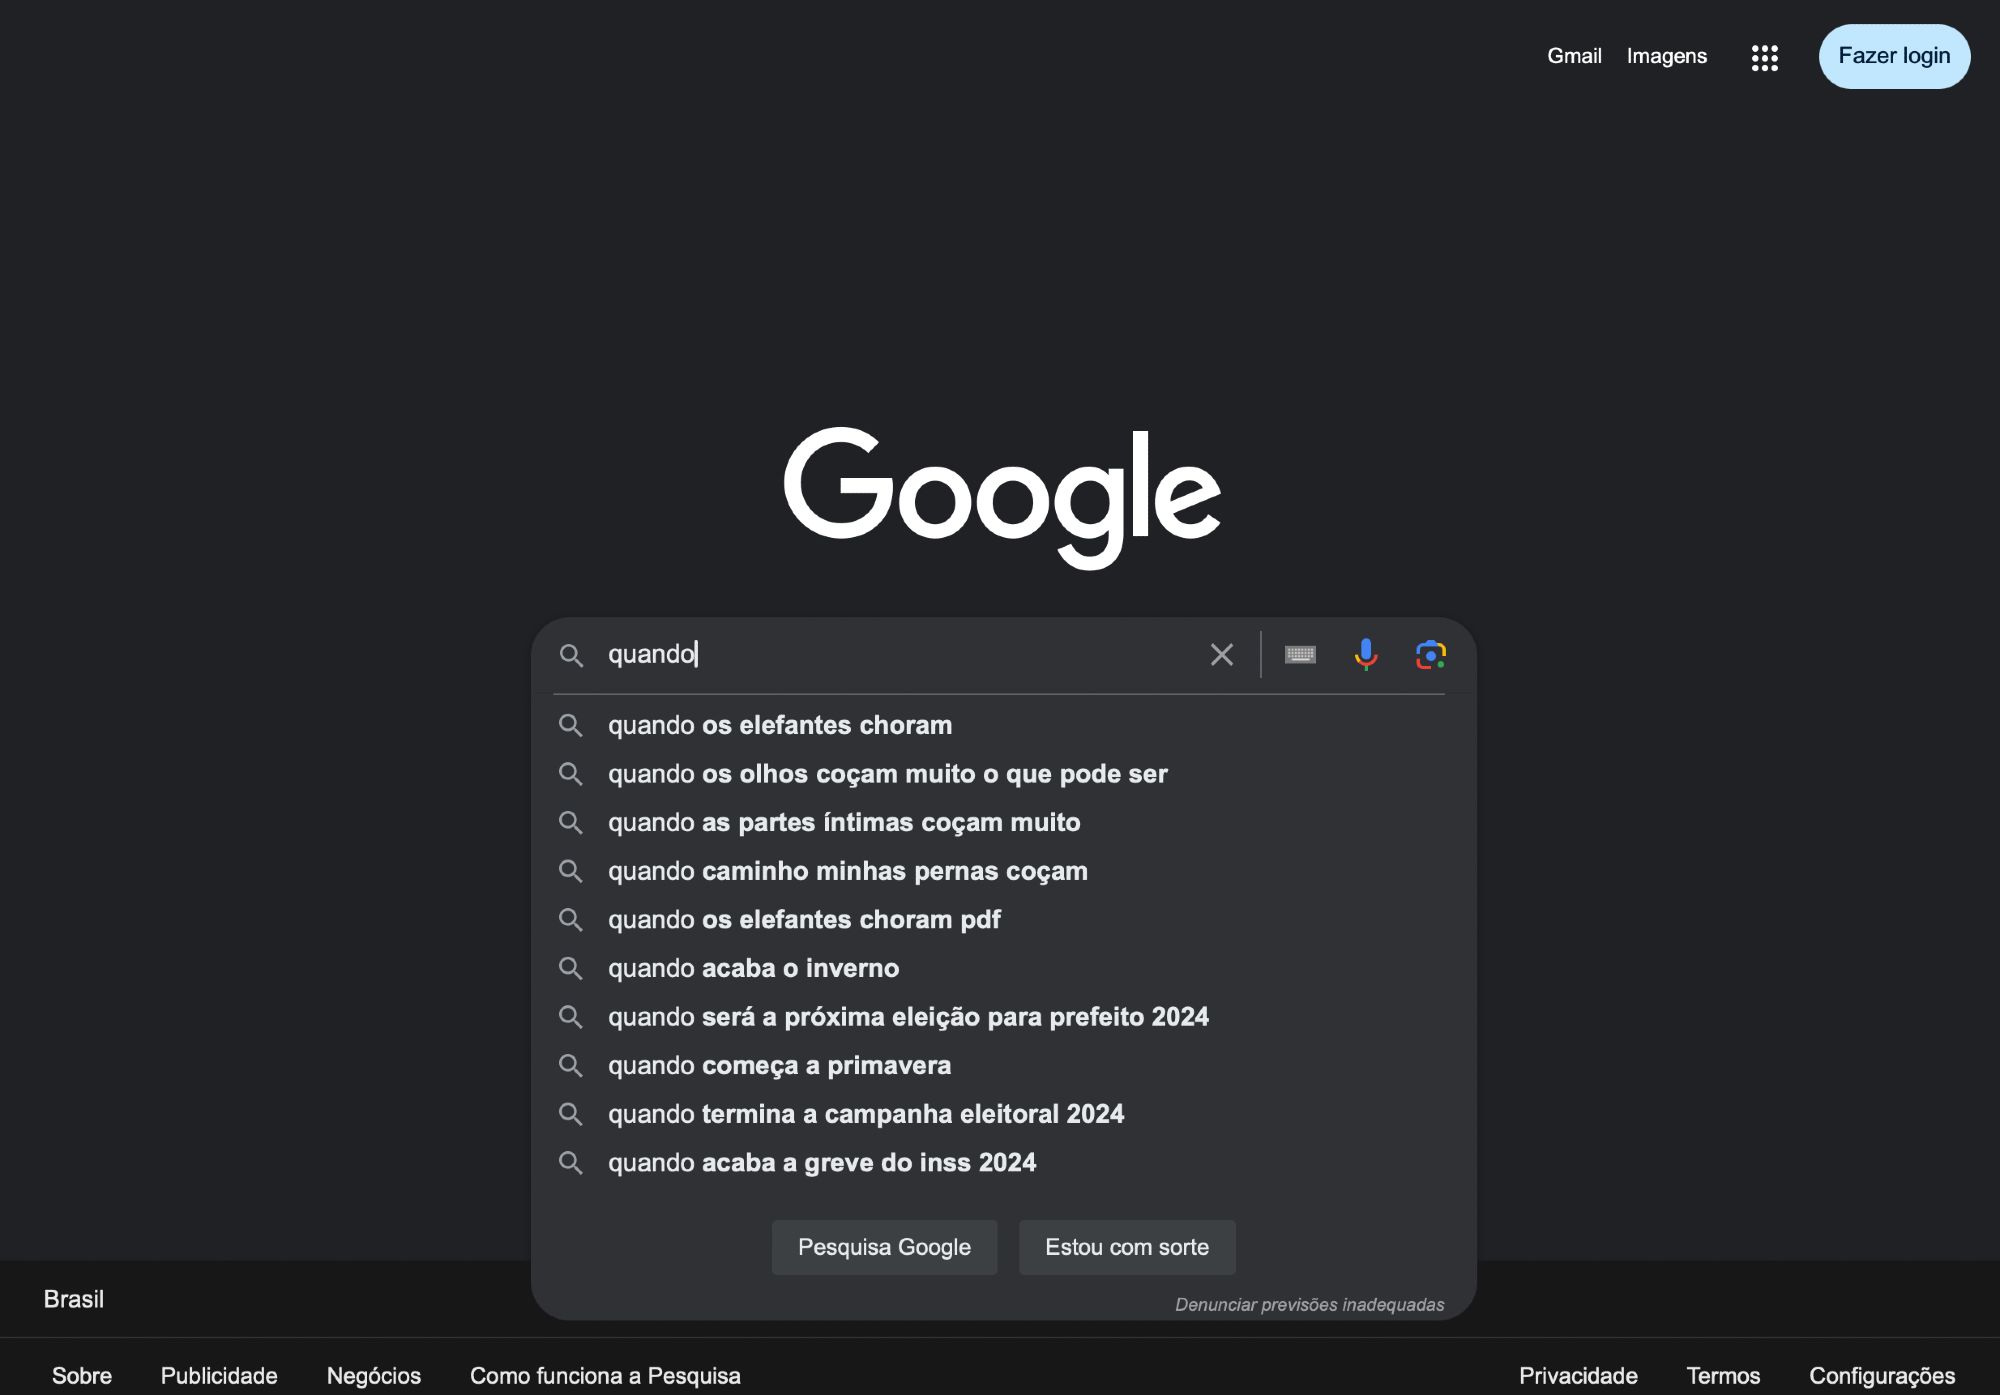Screen dimensions: 2000x1395
Task: Choose 'quando as partes íntimas coçam muito'
Action: [1003, 822]
